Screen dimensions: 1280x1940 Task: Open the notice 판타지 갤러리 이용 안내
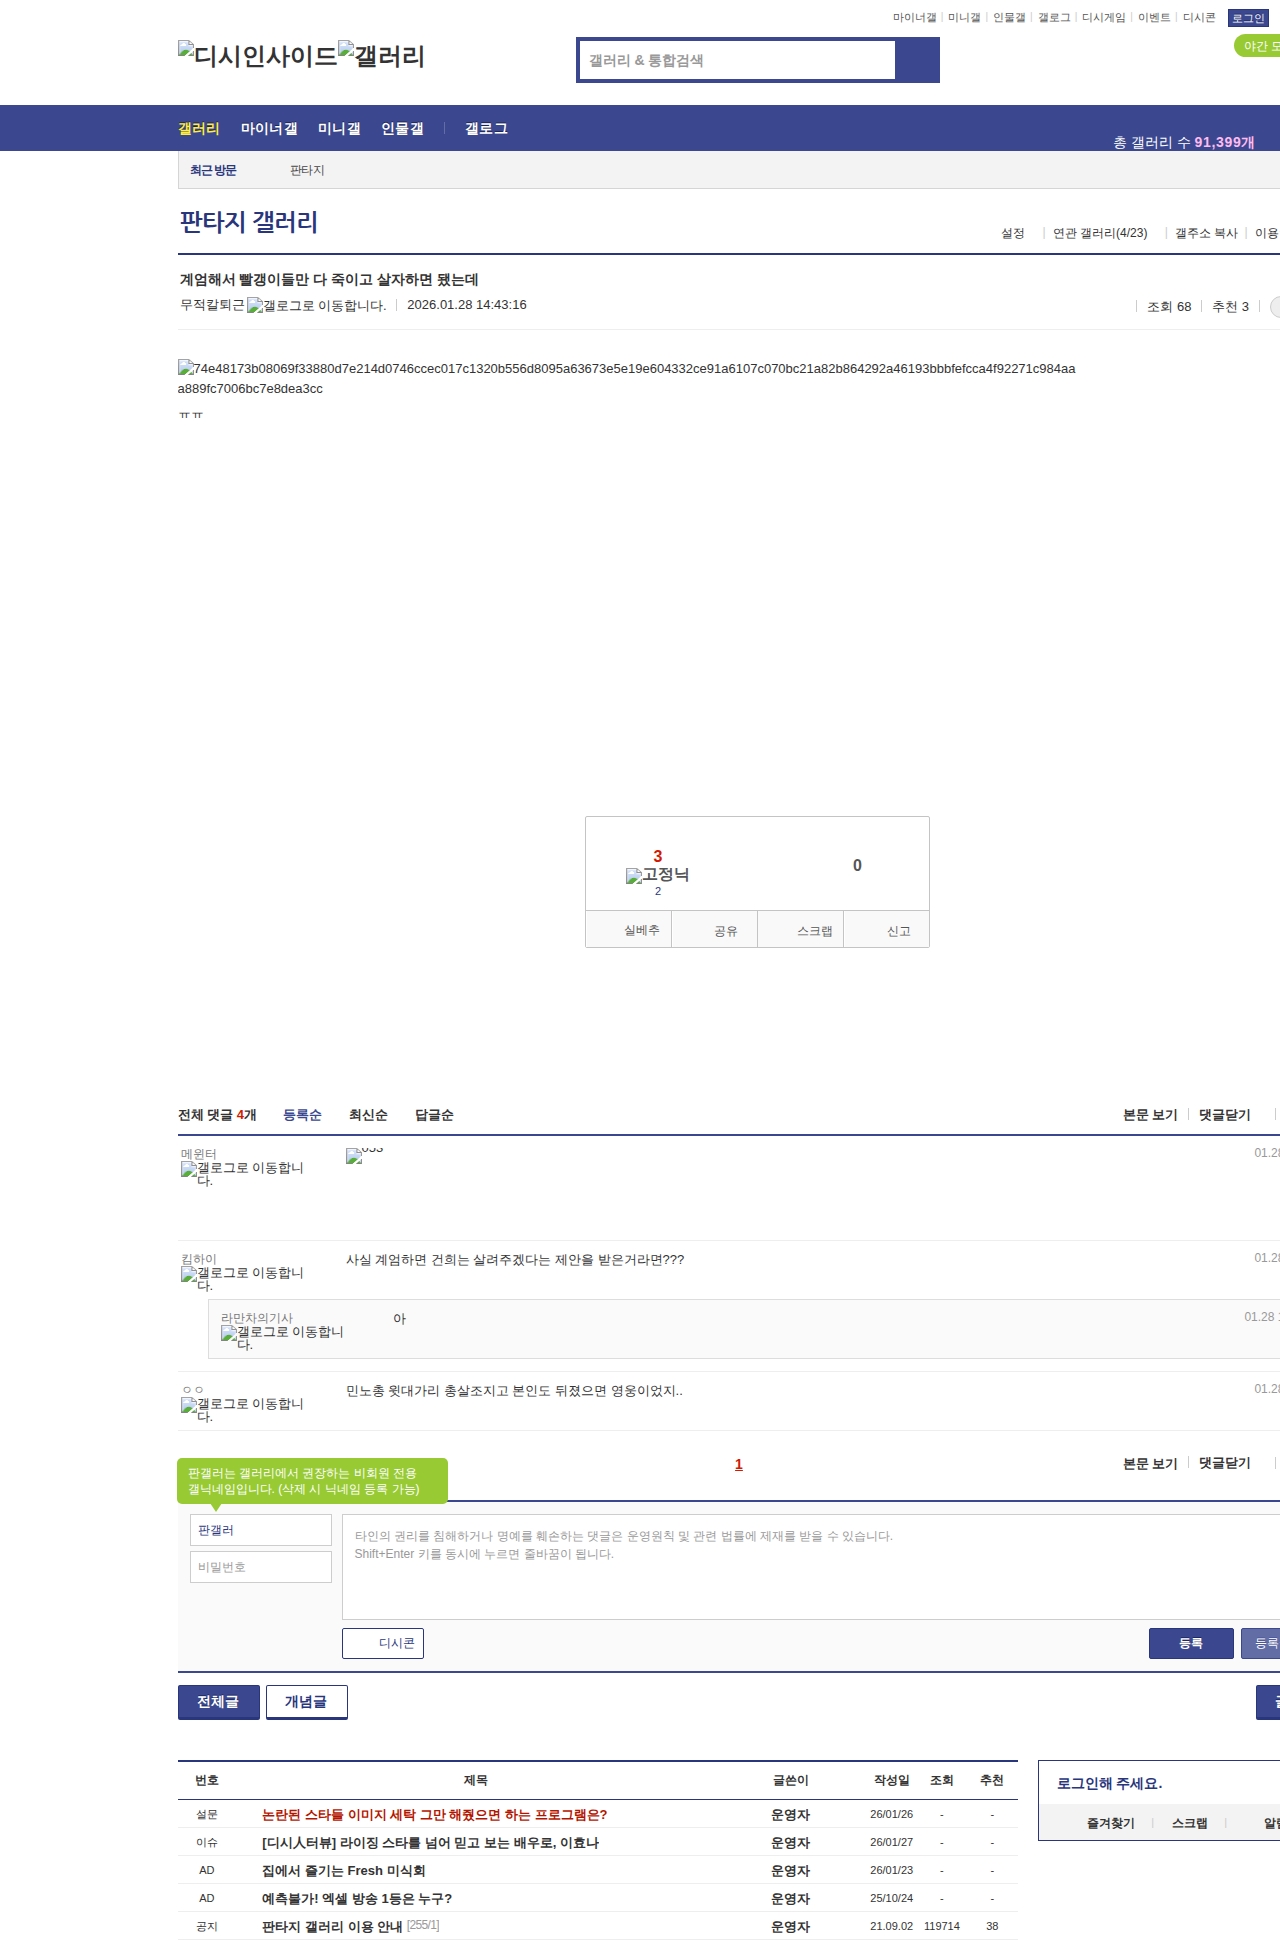coord(332,1926)
